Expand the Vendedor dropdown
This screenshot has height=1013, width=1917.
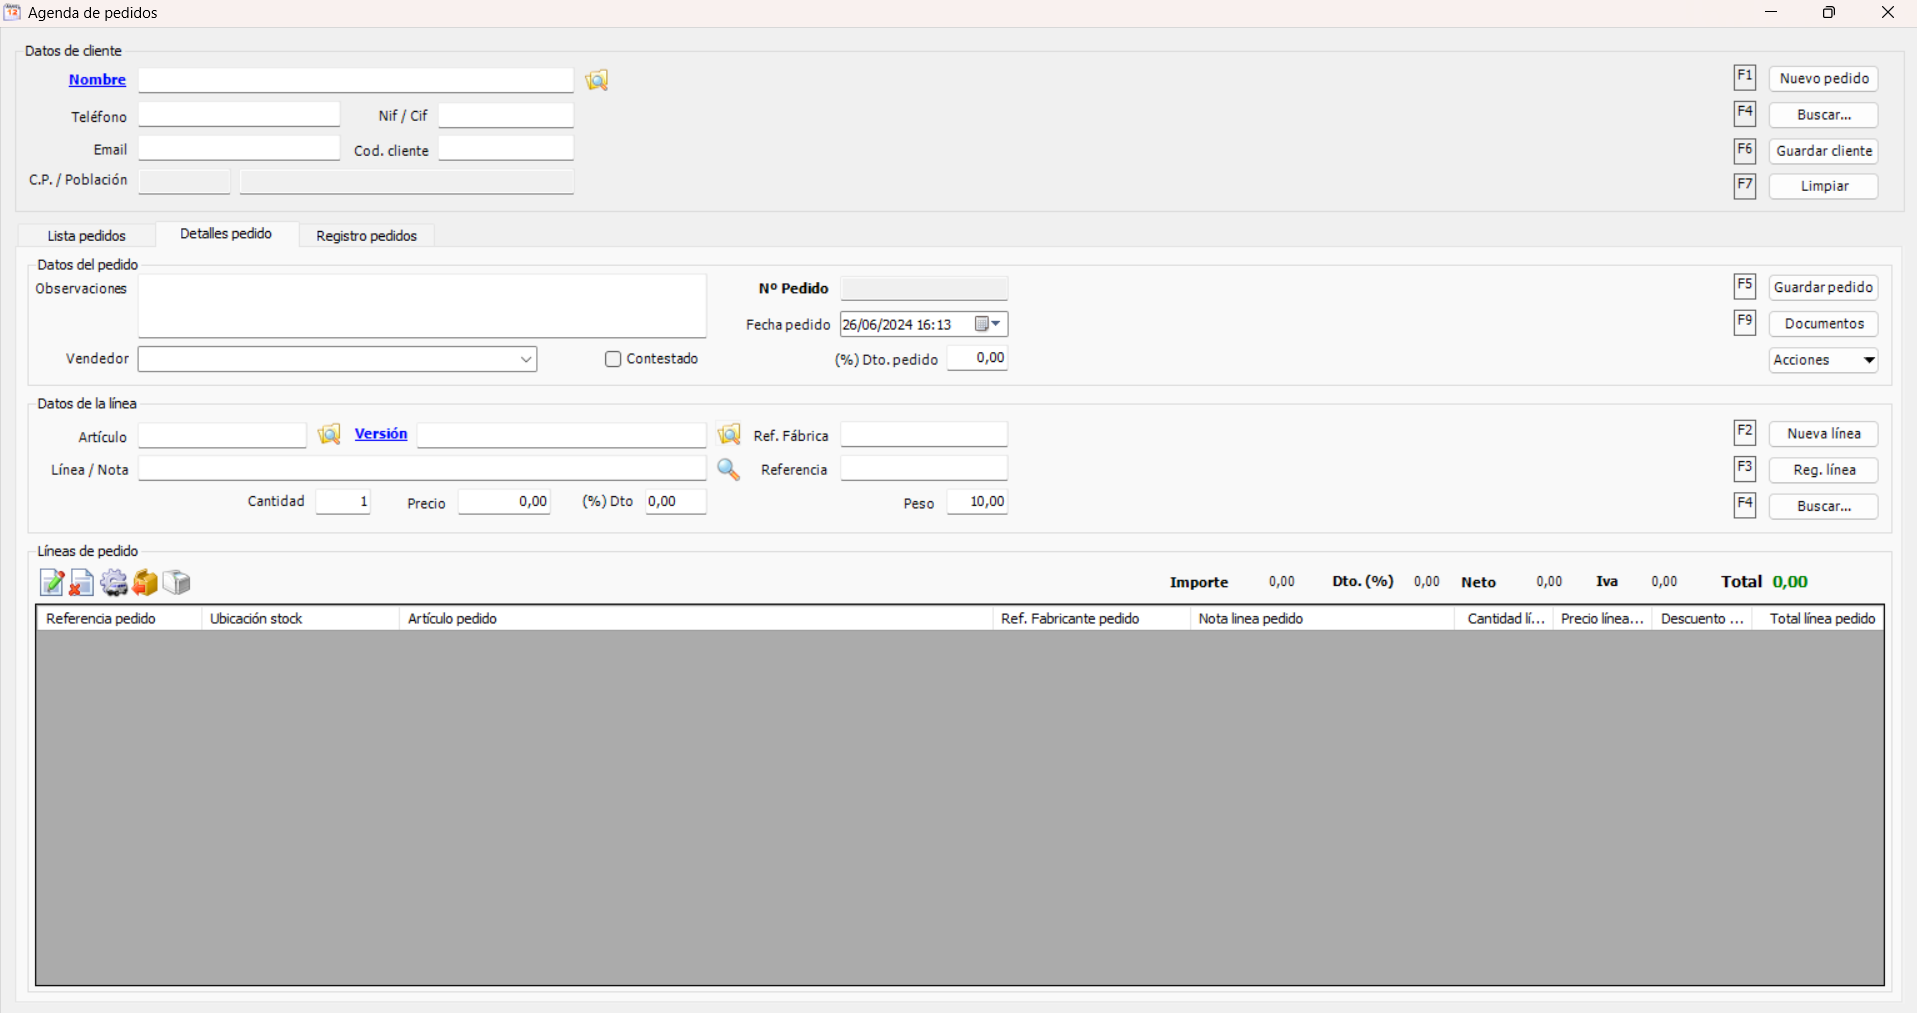click(x=526, y=359)
